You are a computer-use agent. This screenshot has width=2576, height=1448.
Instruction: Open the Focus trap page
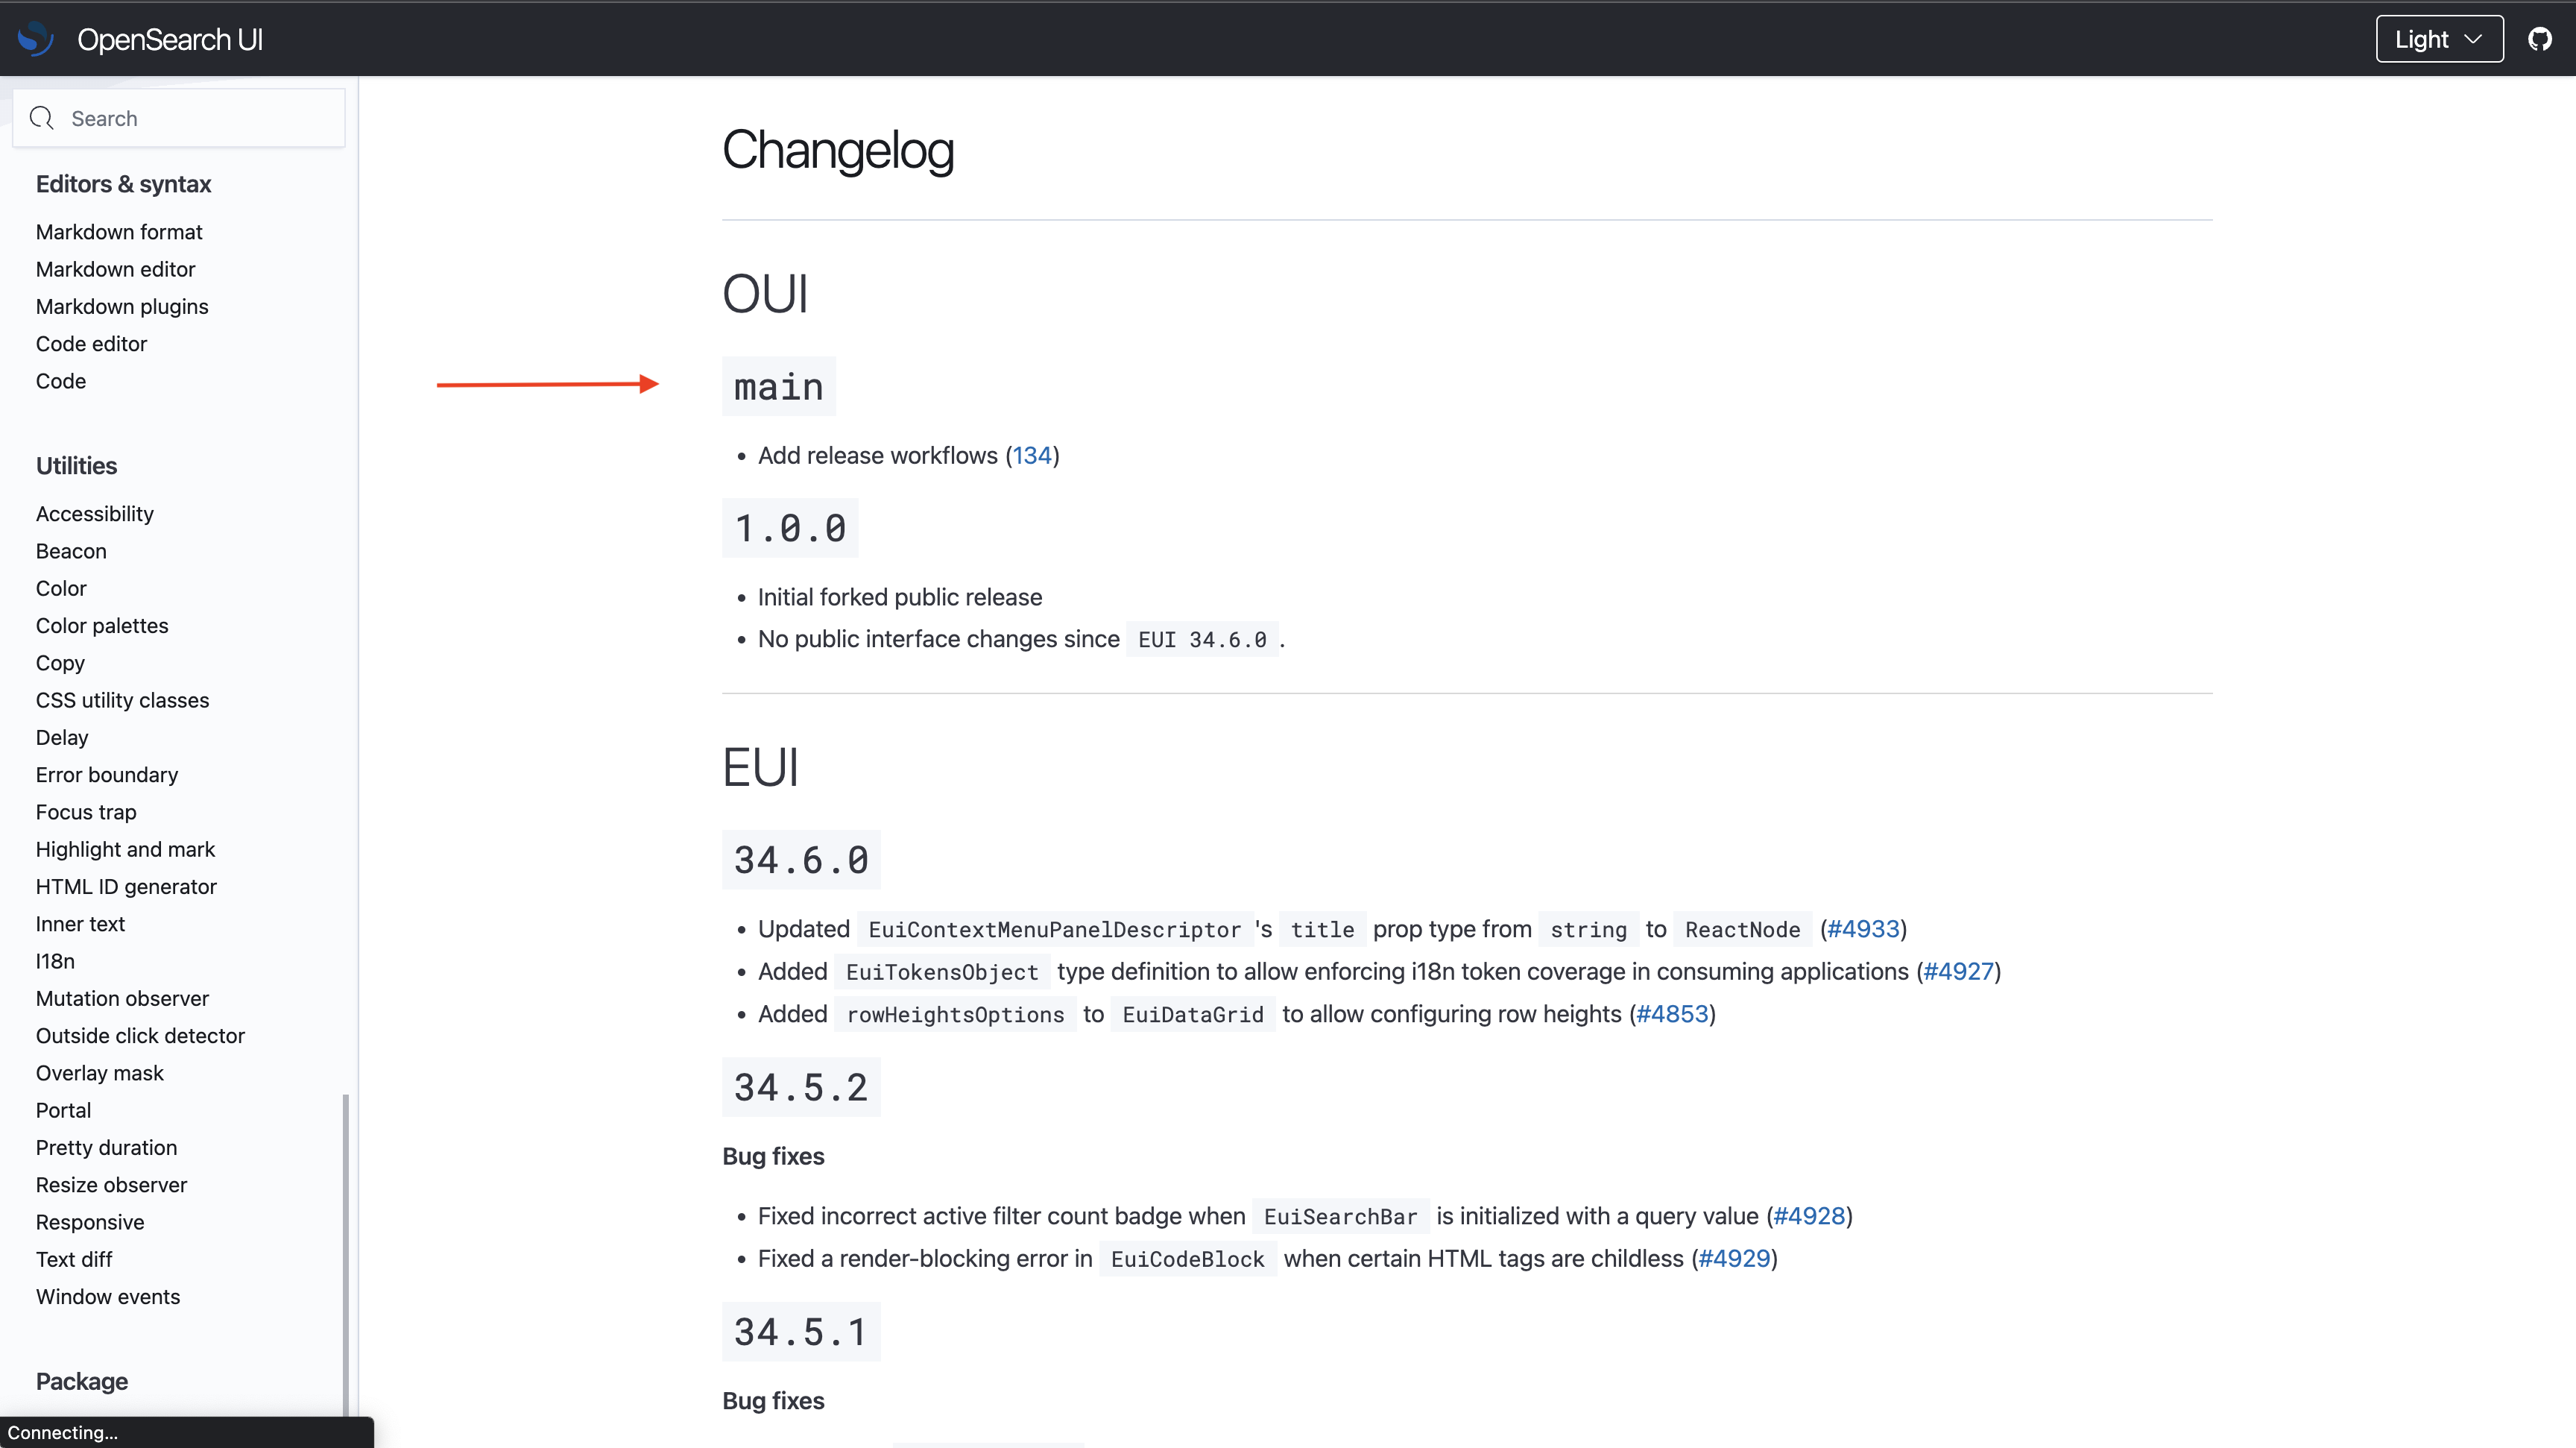click(85, 811)
